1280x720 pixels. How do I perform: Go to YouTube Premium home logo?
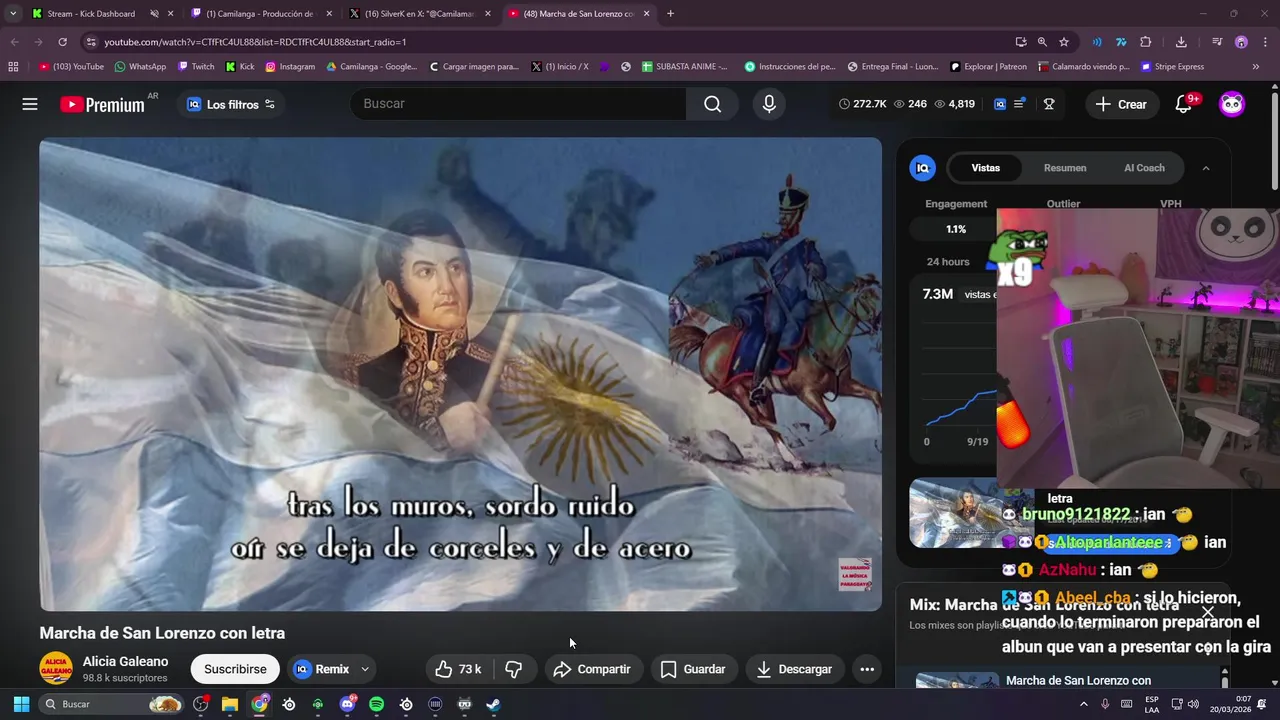click(102, 104)
